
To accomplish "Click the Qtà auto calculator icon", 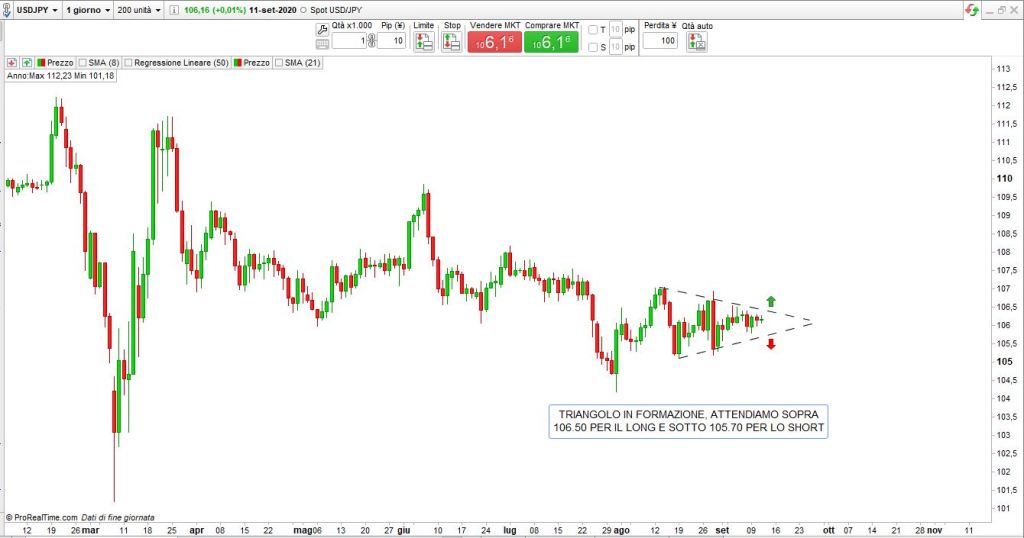I will 693,42.
